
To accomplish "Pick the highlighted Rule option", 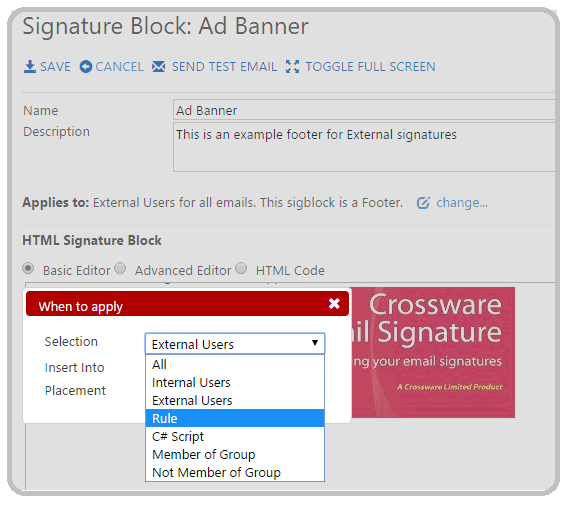I will pyautogui.click(x=235, y=418).
